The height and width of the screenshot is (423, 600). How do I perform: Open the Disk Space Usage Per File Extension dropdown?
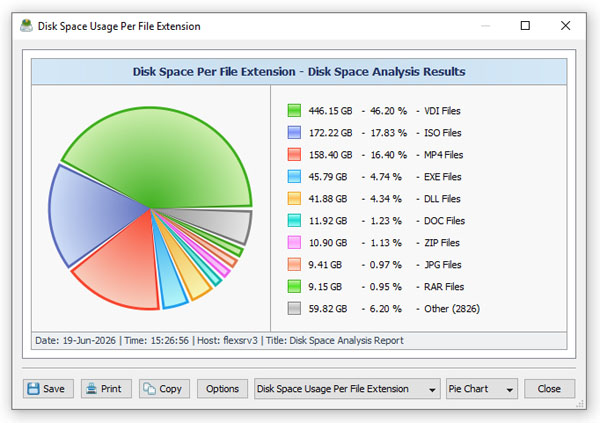[347, 389]
